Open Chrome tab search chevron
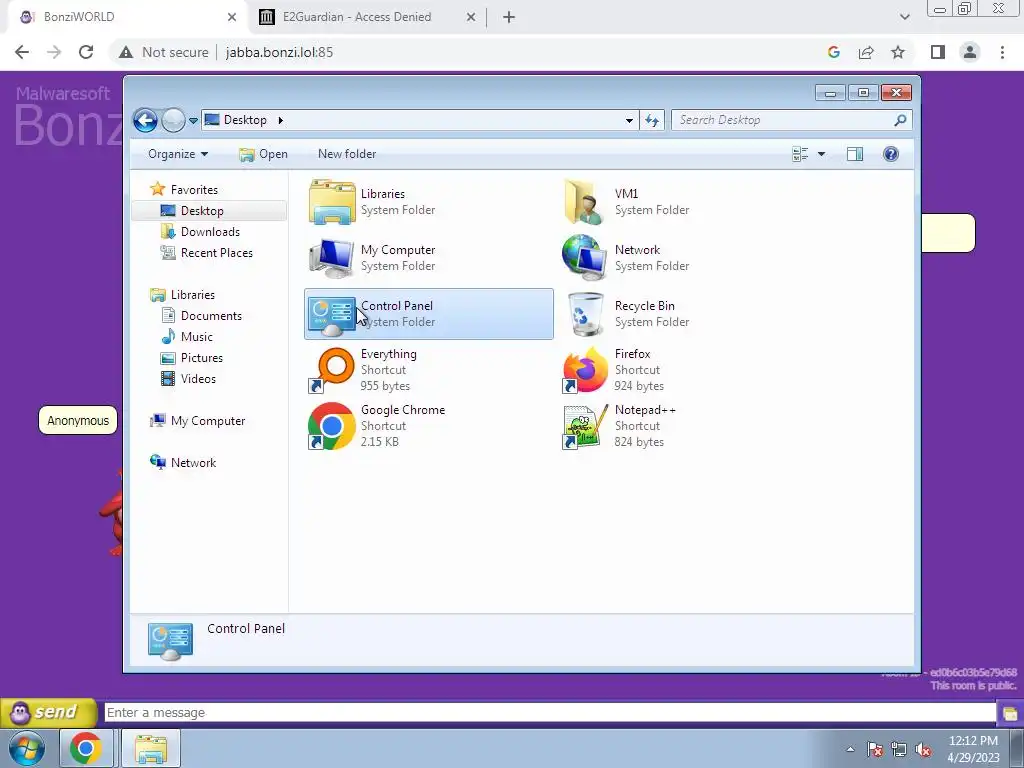This screenshot has height=768, width=1024. [904, 17]
